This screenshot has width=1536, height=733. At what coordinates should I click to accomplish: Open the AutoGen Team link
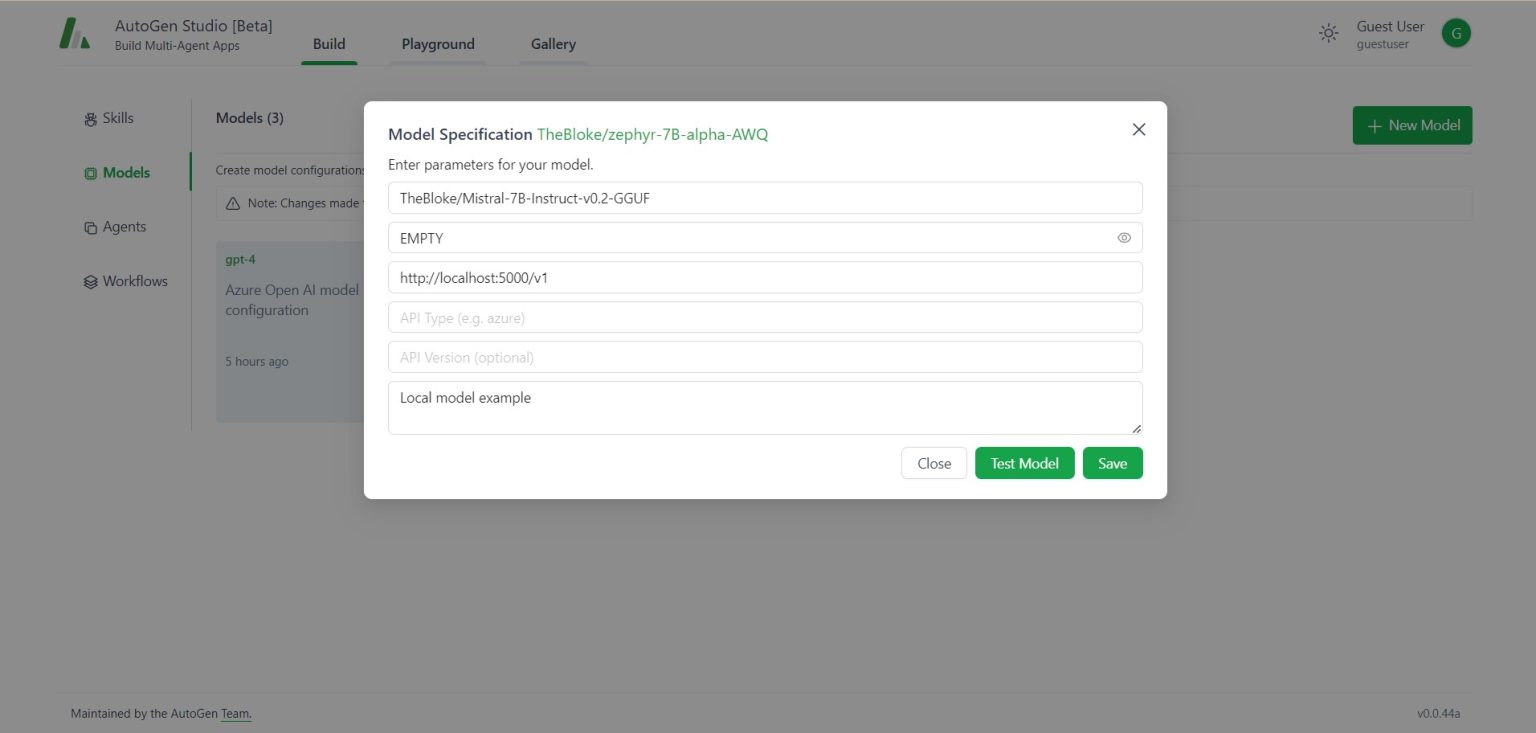237,713
